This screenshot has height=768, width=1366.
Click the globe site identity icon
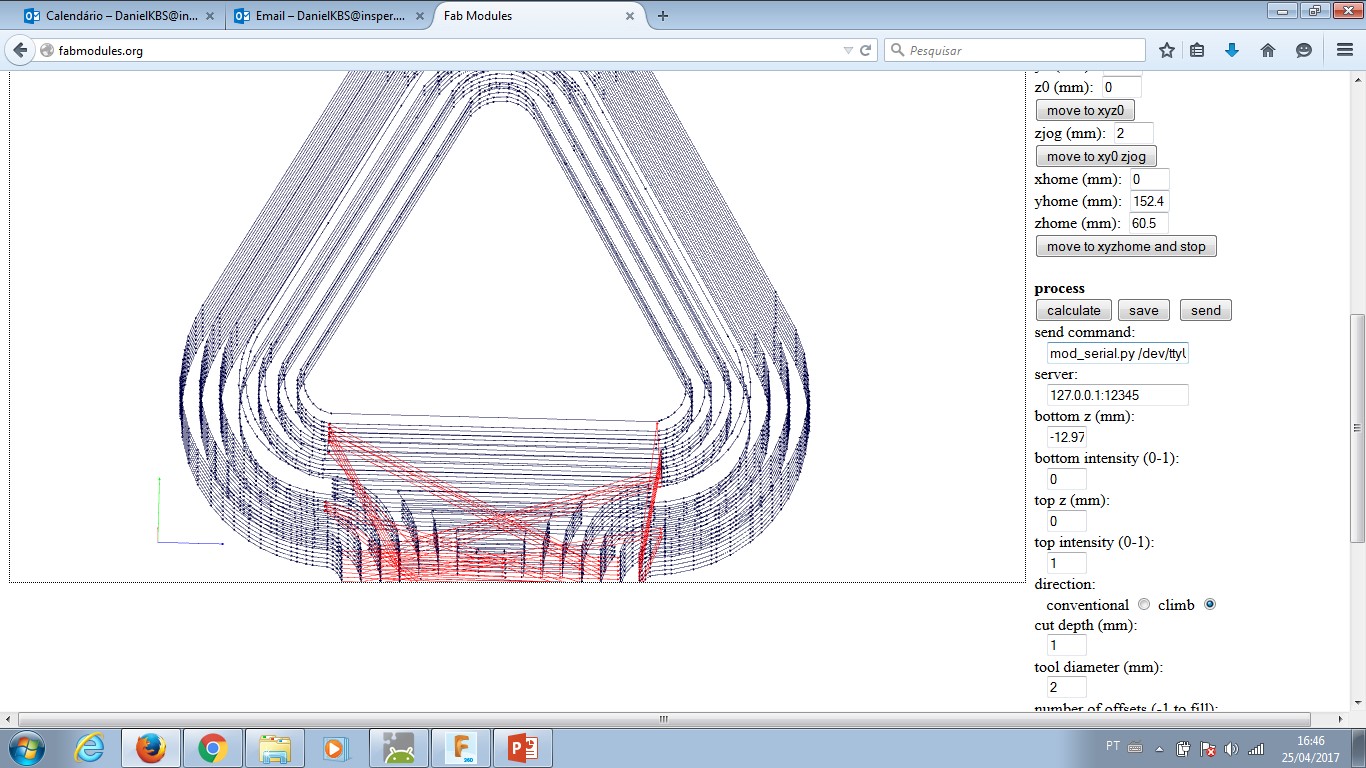(46, 50)
